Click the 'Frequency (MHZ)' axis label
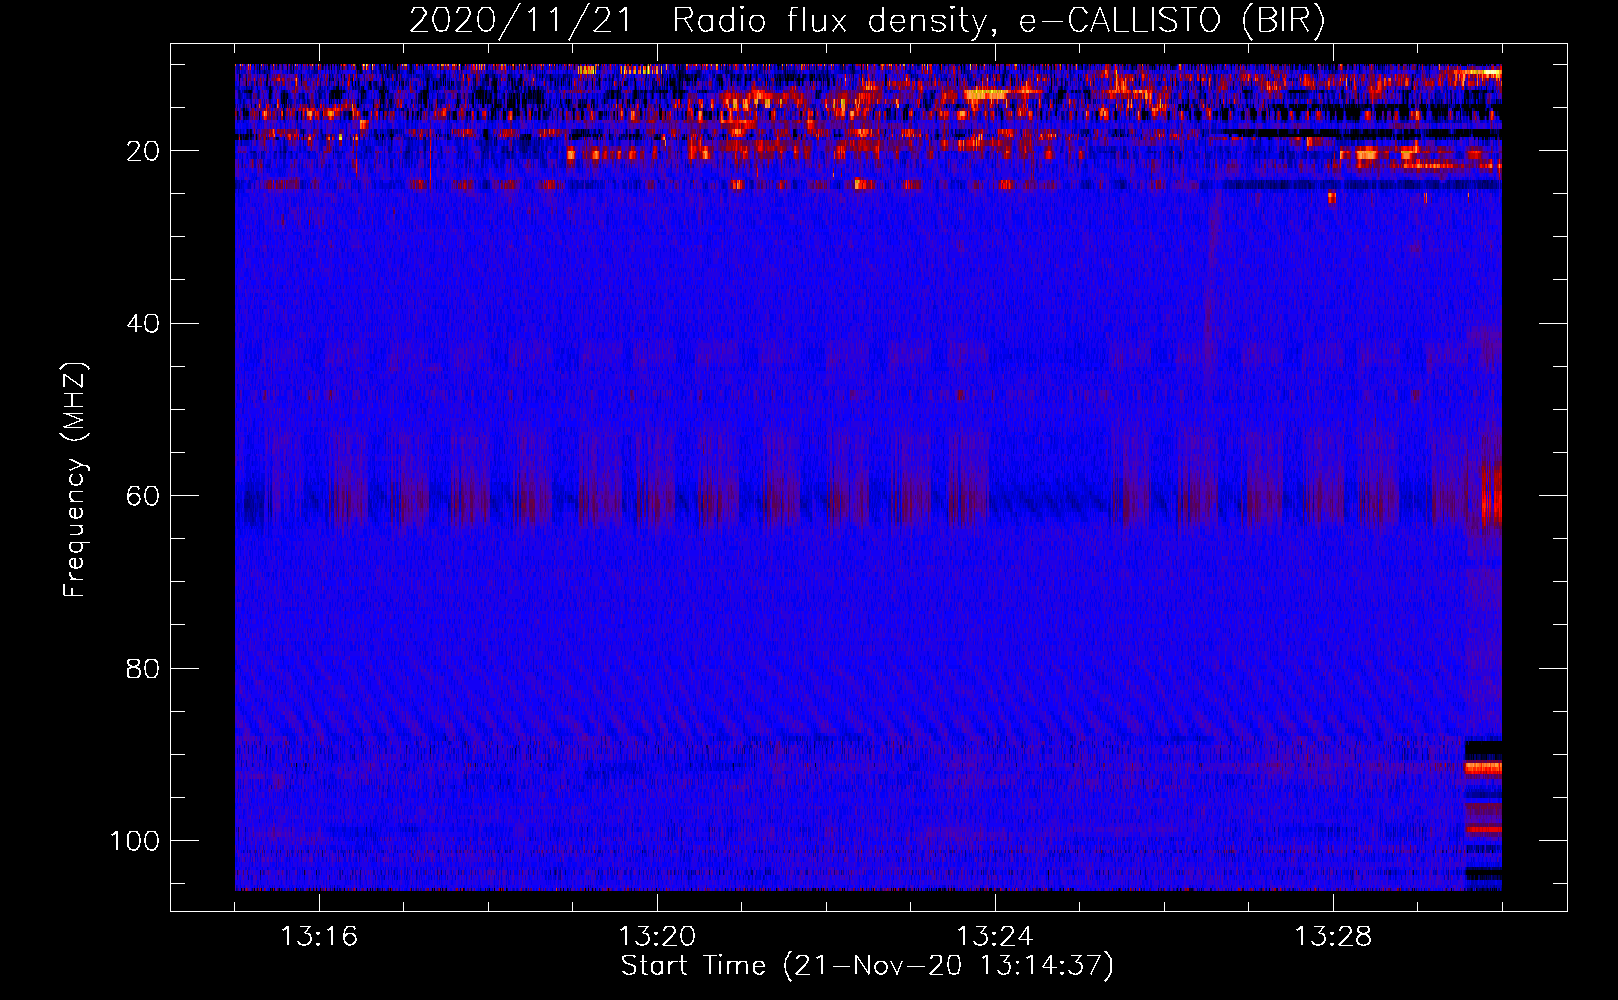Screen dimensions: 1618x1000 (75, 480)
